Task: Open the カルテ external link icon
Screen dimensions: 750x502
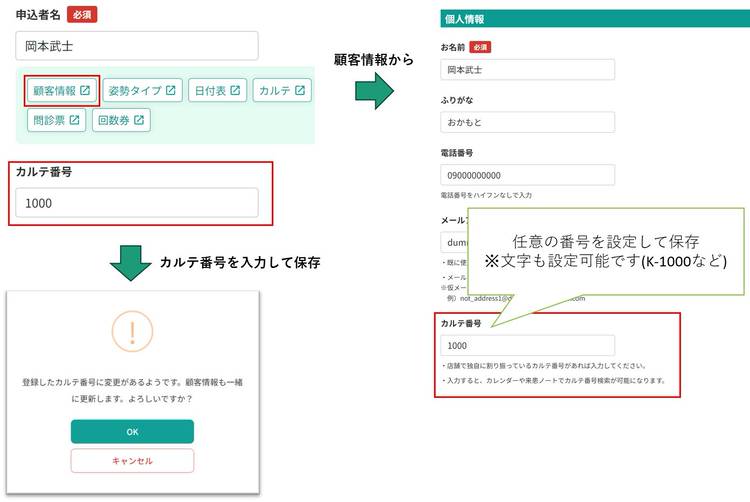Action: [x=300, y=91]
